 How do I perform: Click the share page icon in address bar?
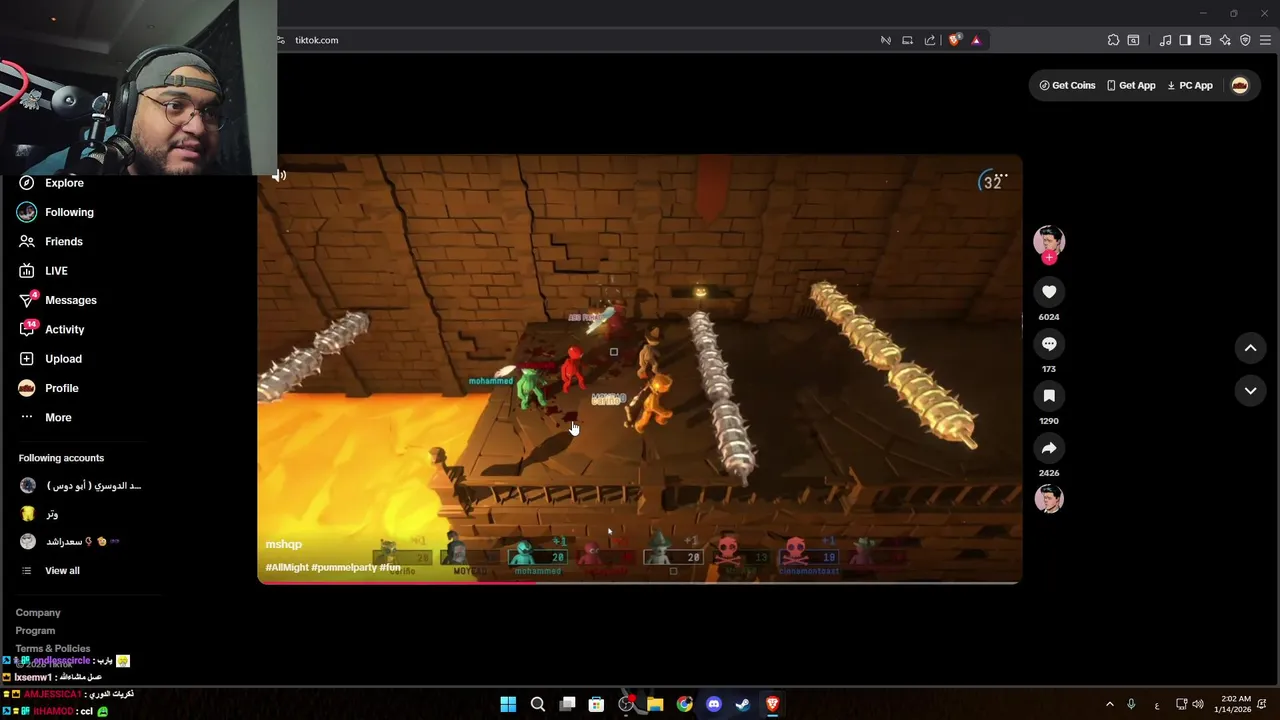[930, 40]
